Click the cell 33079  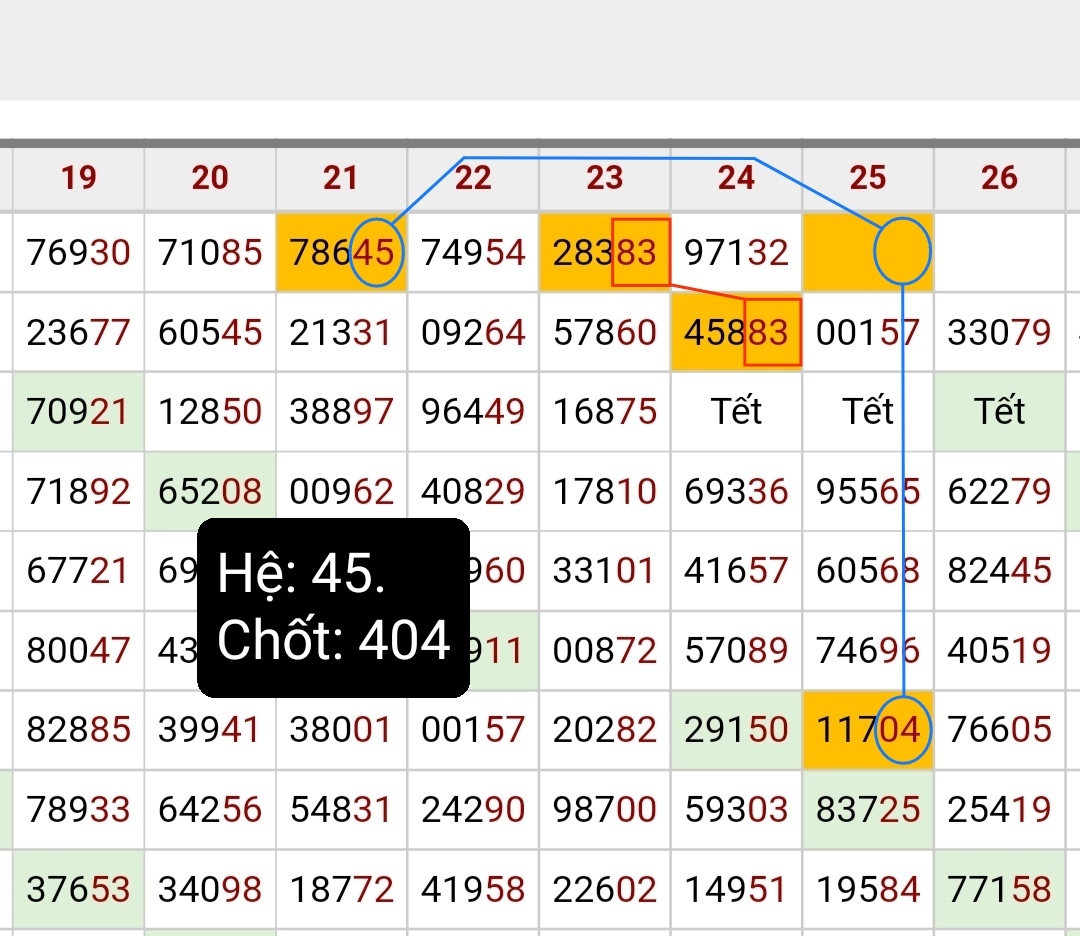(999, 332)
